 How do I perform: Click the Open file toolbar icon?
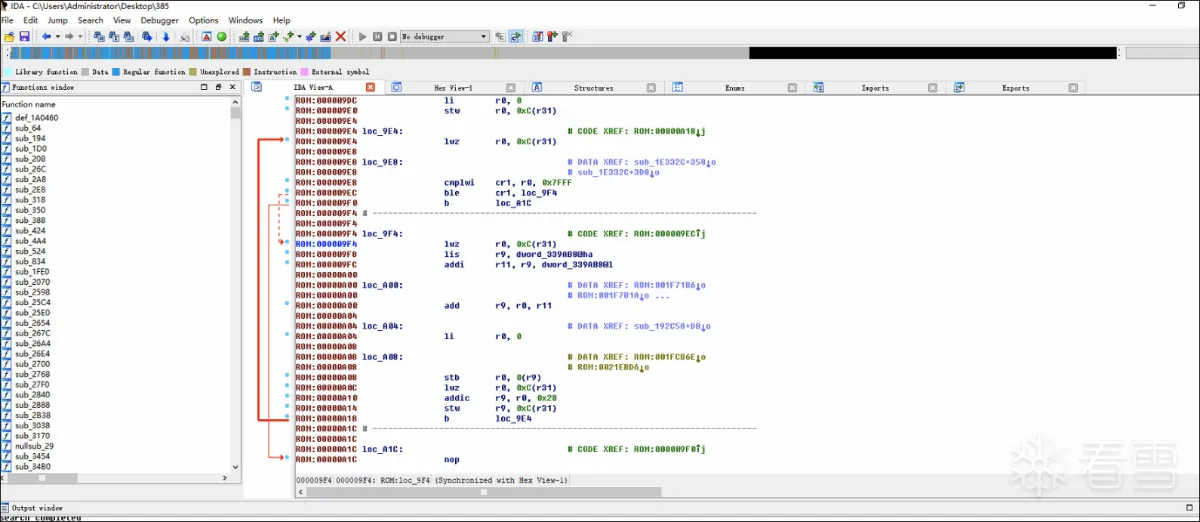click(9, 37)
